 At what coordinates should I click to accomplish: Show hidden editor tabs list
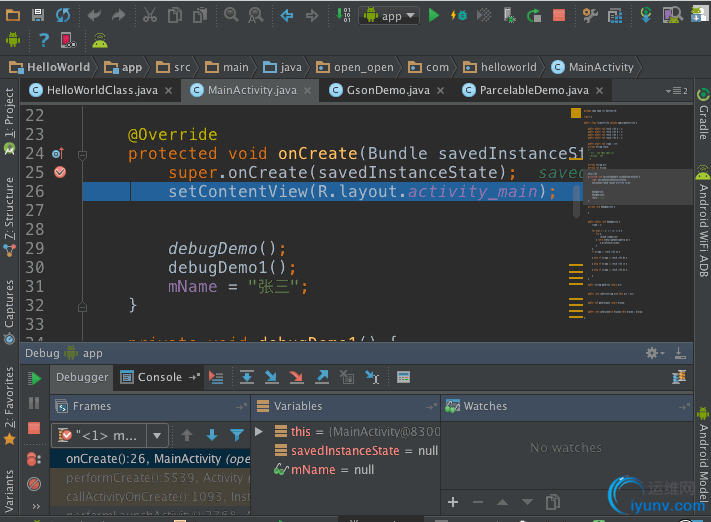(x=677, y=91)
